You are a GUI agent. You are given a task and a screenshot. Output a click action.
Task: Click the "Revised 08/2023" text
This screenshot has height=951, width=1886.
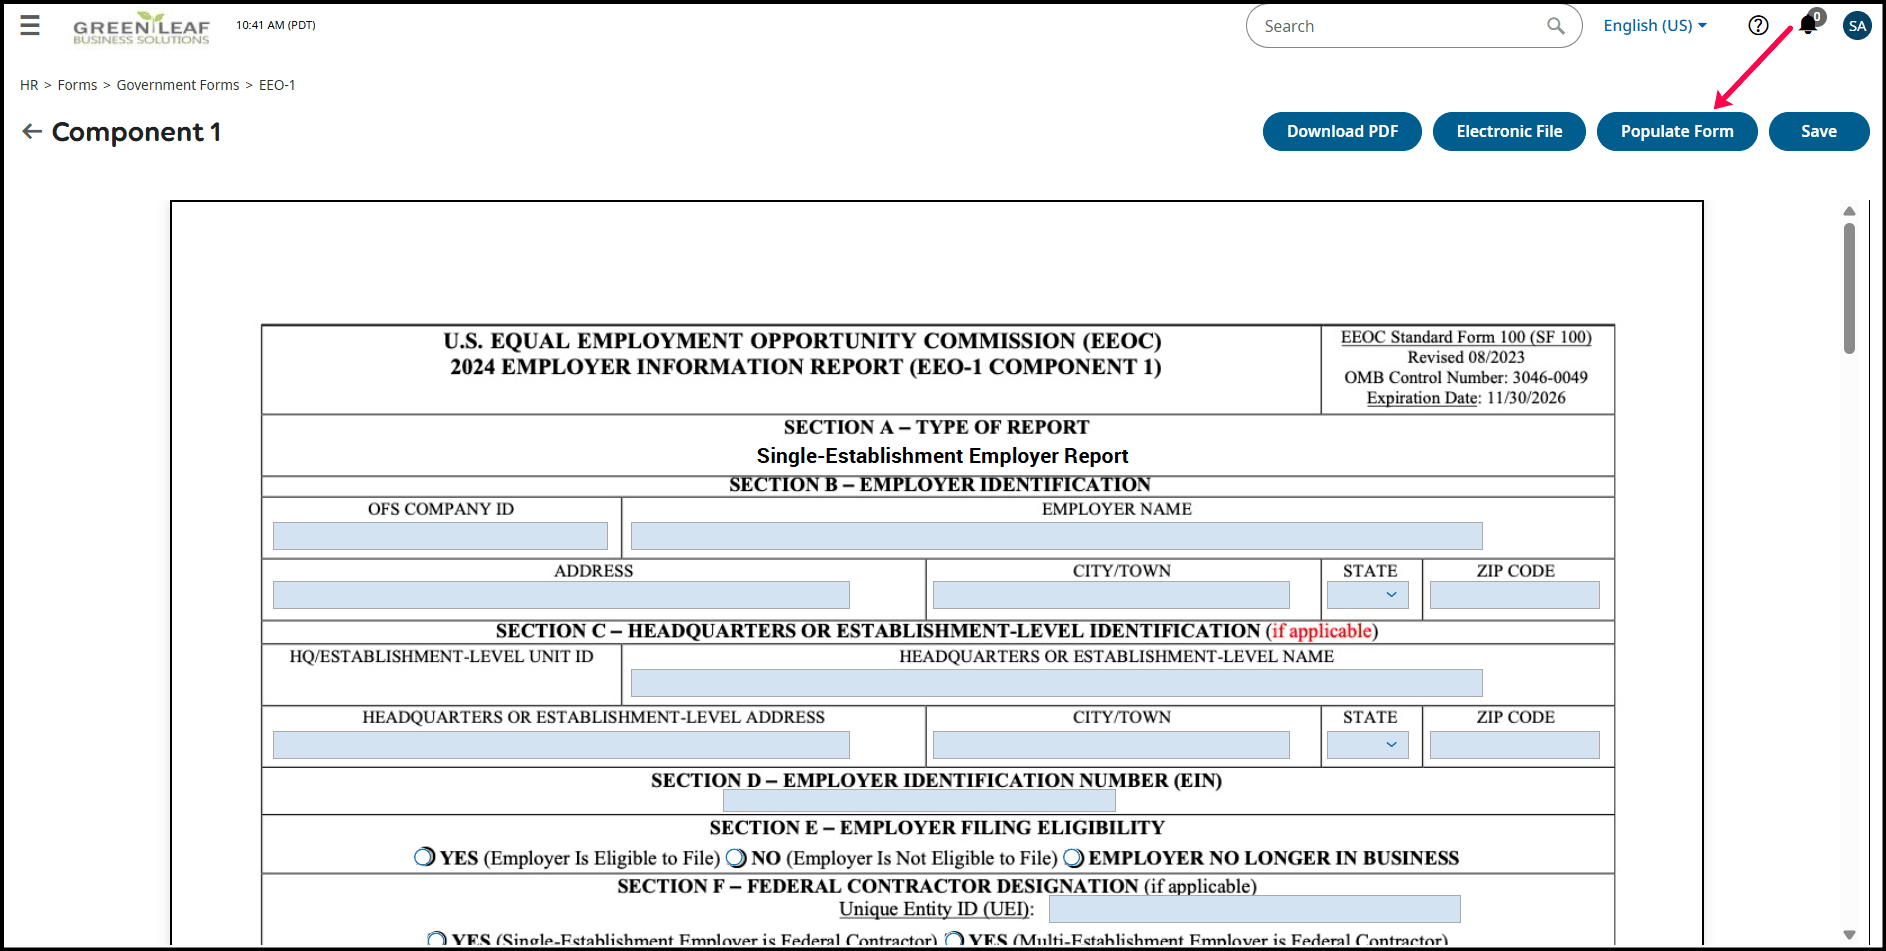click(x=1466, y=357)
